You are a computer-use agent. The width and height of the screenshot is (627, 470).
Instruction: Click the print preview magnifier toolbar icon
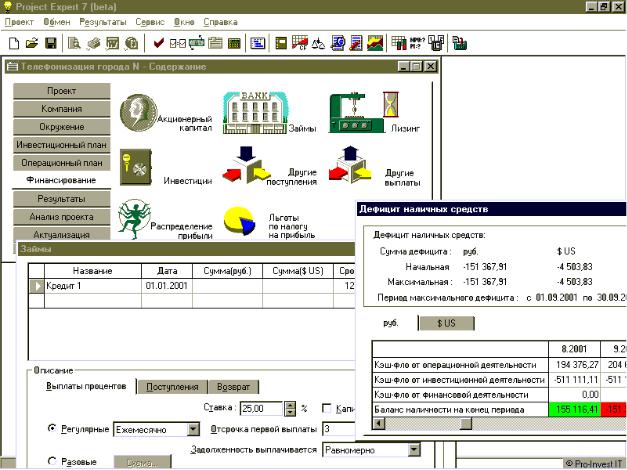tap(74, 43)
